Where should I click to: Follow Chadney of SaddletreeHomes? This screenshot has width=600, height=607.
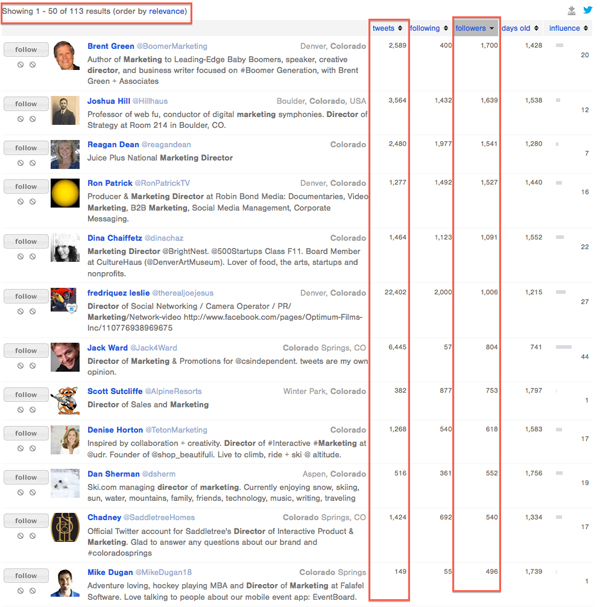click(26, 521)
